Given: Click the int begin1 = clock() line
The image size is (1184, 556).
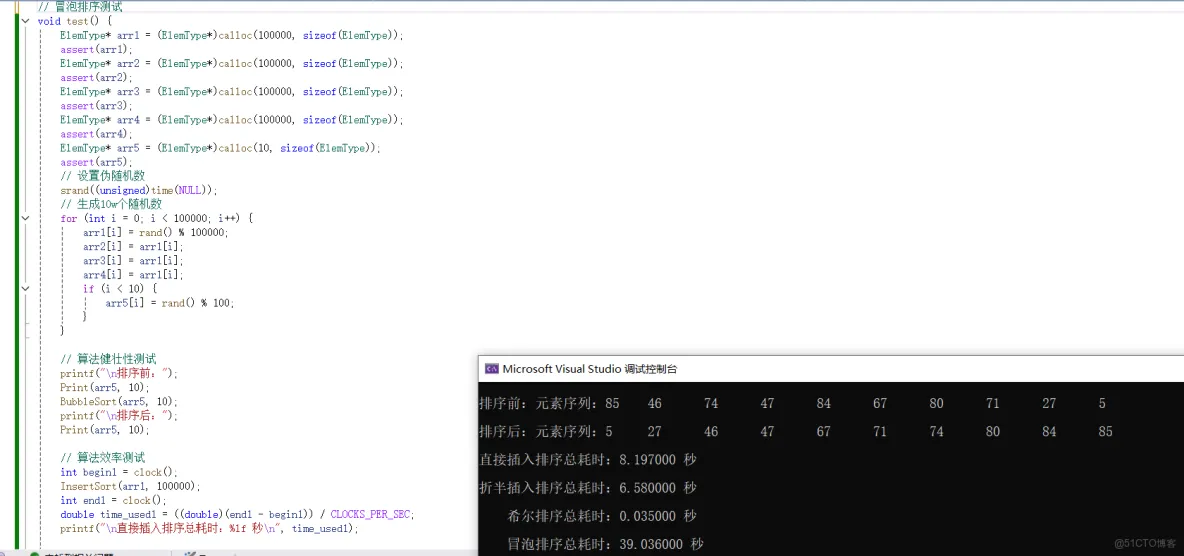Looking at the screenshot, I should coord(119,472).
